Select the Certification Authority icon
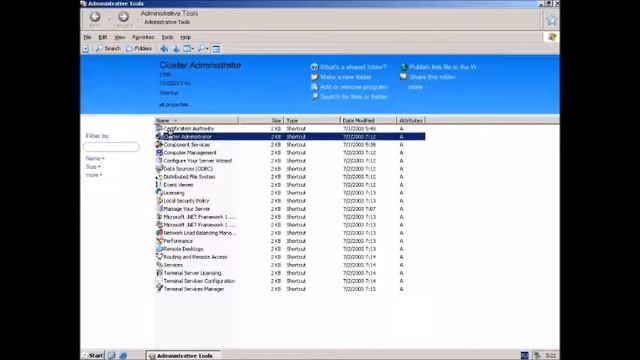Viewport: 640px width, 360px height. [x=159, y=129]
